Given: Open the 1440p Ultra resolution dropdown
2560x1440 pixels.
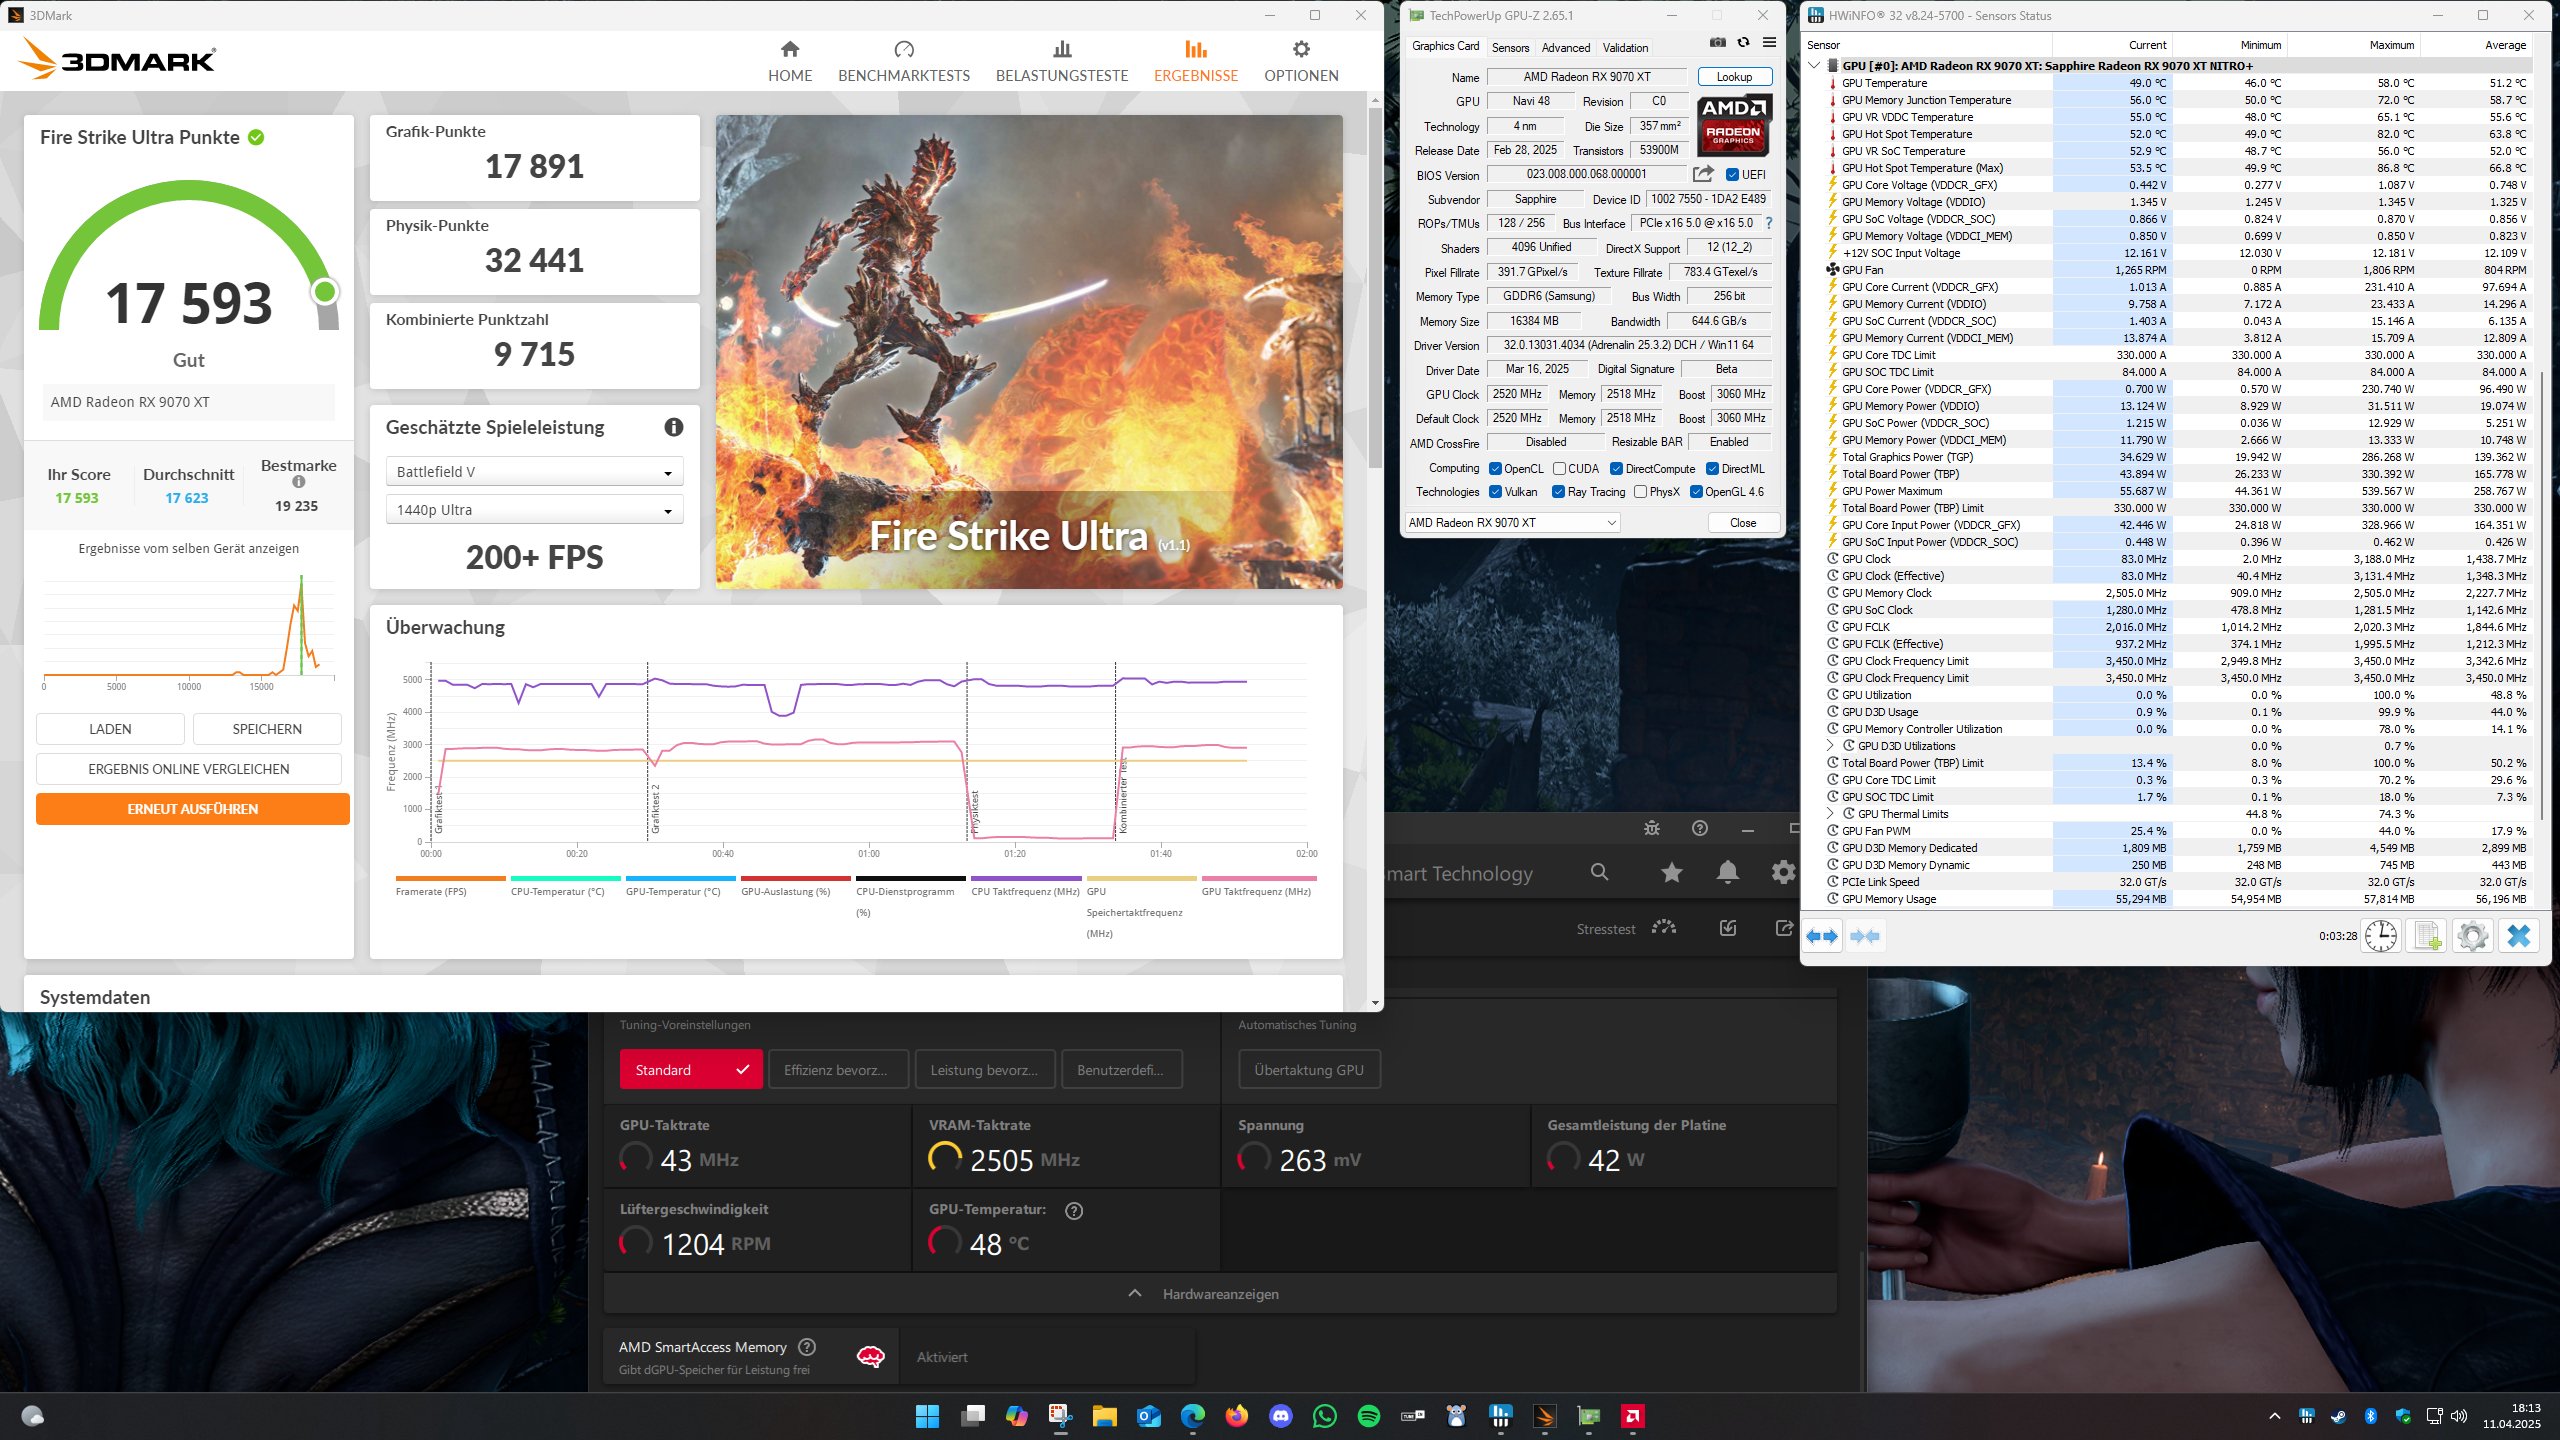Looking at the screenshot, I should tap(534, 510).
